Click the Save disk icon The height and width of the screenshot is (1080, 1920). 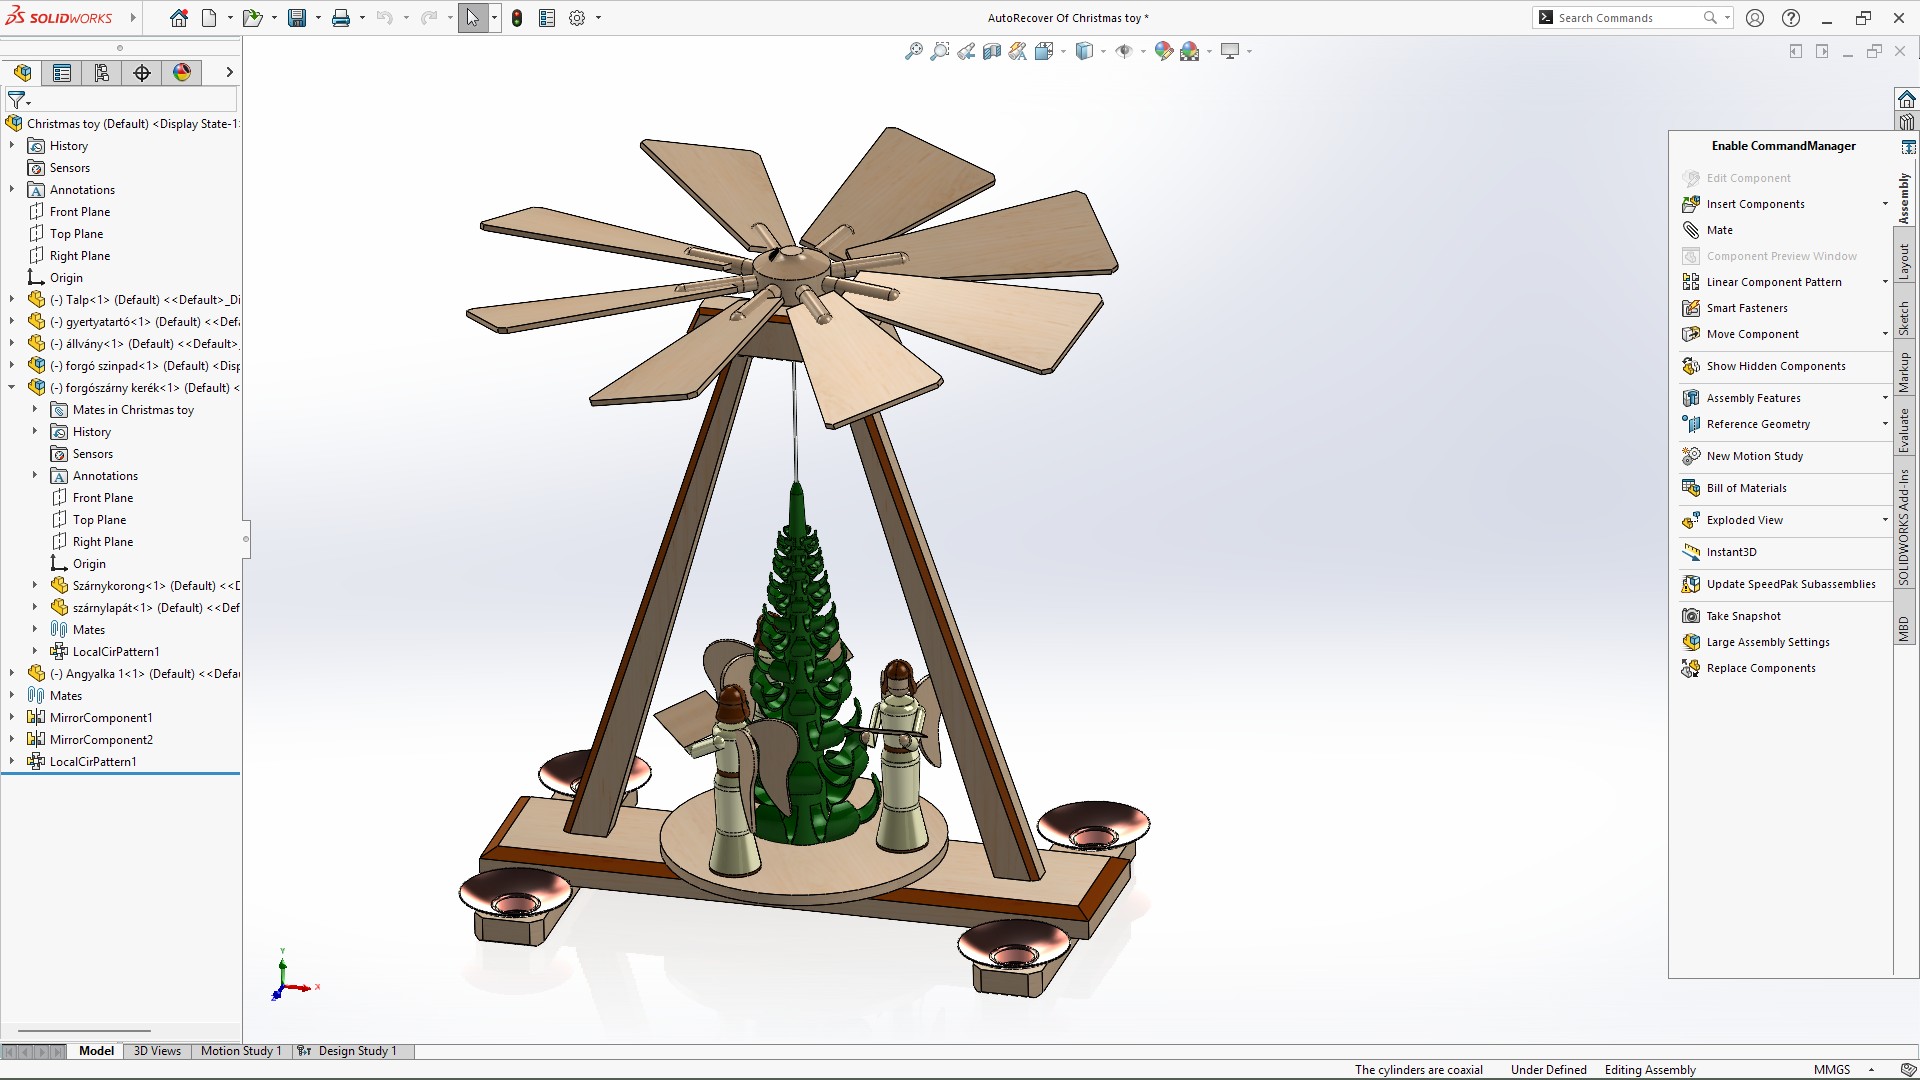[297, 18]
